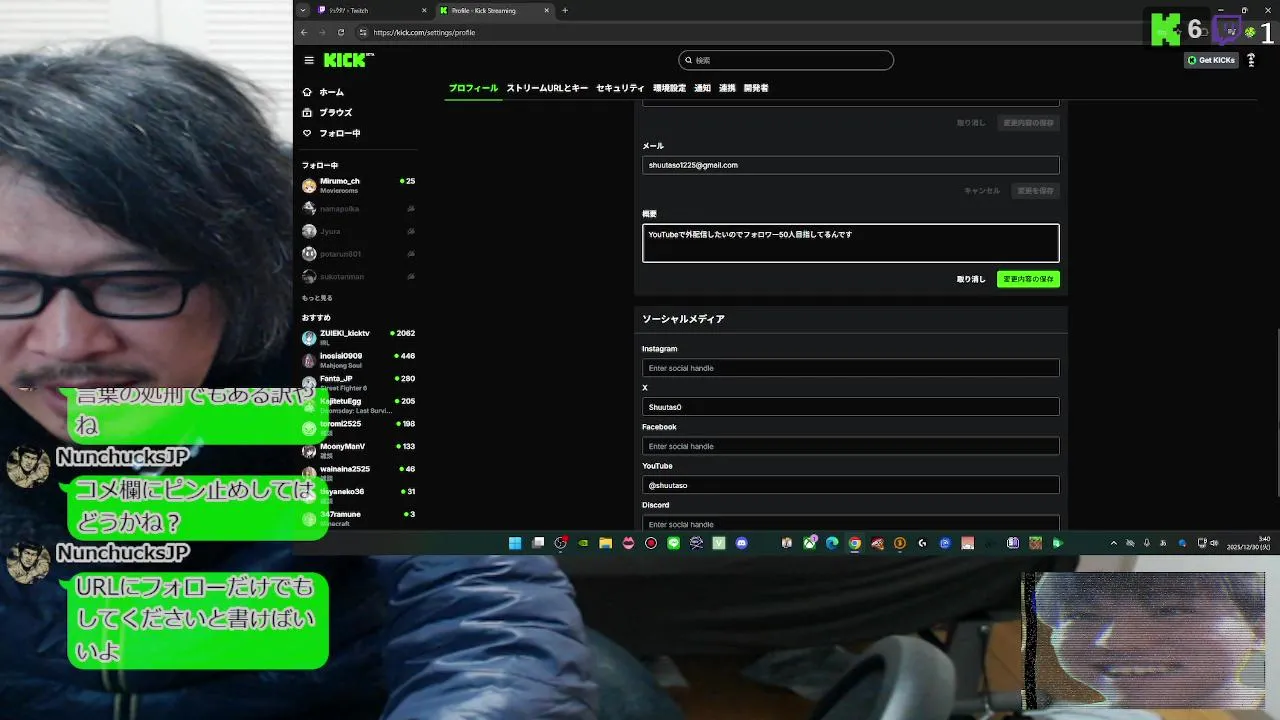
Task: Click 取り消し under the bio field
Action: (x=971, y=279)
